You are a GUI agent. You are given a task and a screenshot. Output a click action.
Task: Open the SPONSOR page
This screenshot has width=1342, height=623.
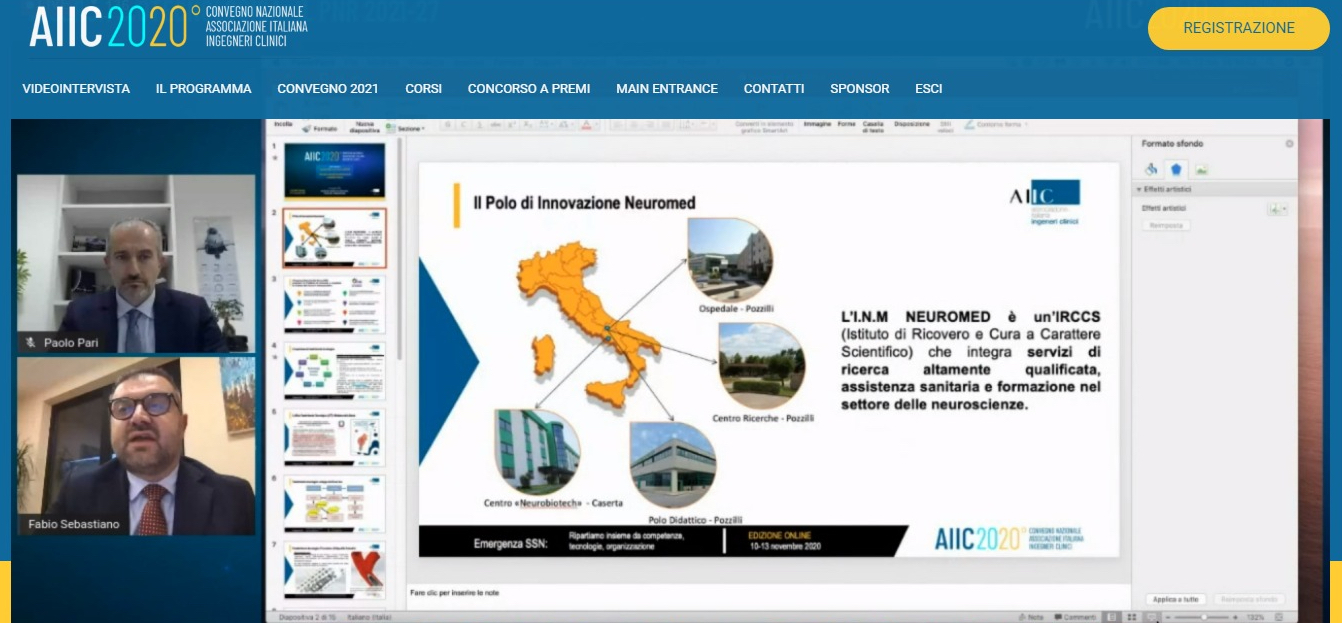[x=859, y=89]
